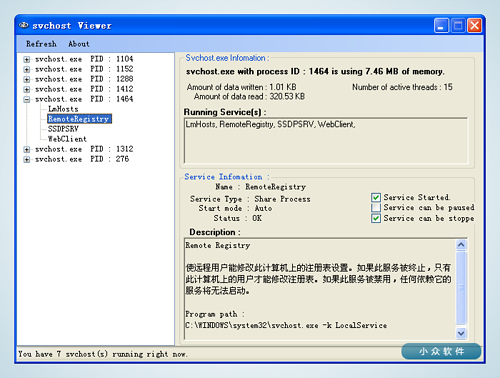Select svchost.exe PID : 276 row
The width and height of the screenshot is (500, 378).
pyautogui.click(x=82, y=159)
